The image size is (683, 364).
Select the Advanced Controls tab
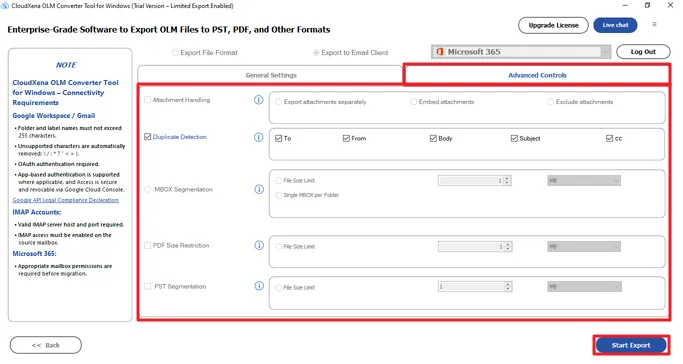[x=537, y=75]
